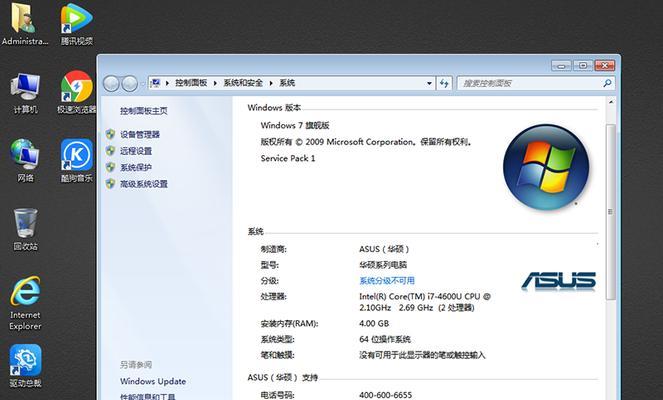Click the refresh button beside address bar
This screenshot has width=663, height=400.
444,83
